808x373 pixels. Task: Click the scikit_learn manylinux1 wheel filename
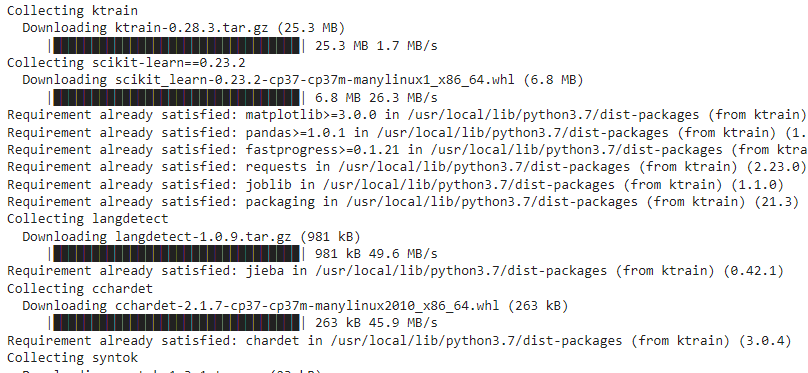tap(308, 80)
